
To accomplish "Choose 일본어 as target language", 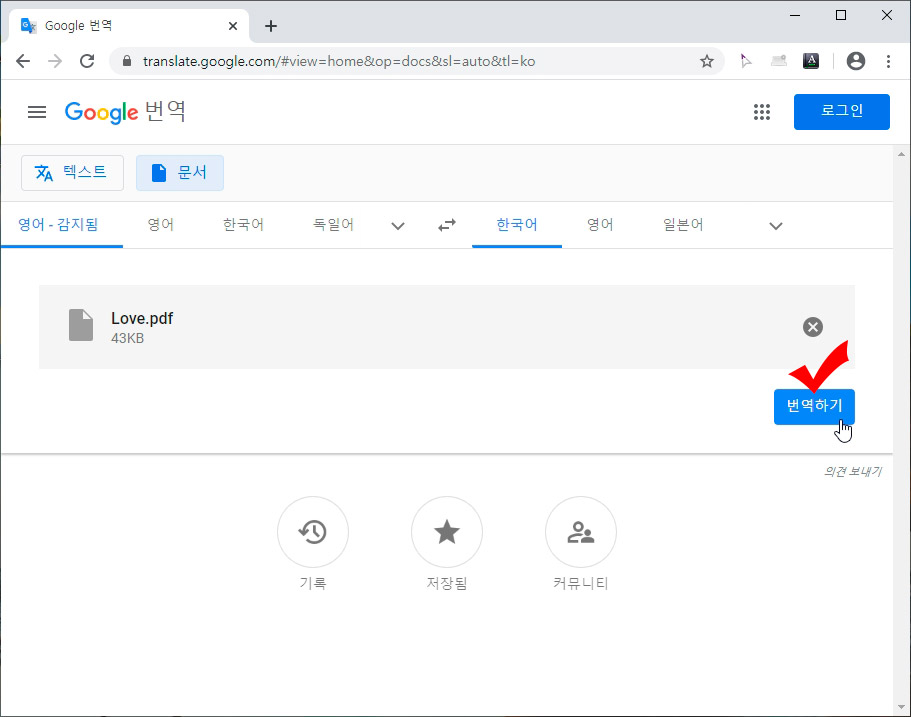I will (683, 225).
